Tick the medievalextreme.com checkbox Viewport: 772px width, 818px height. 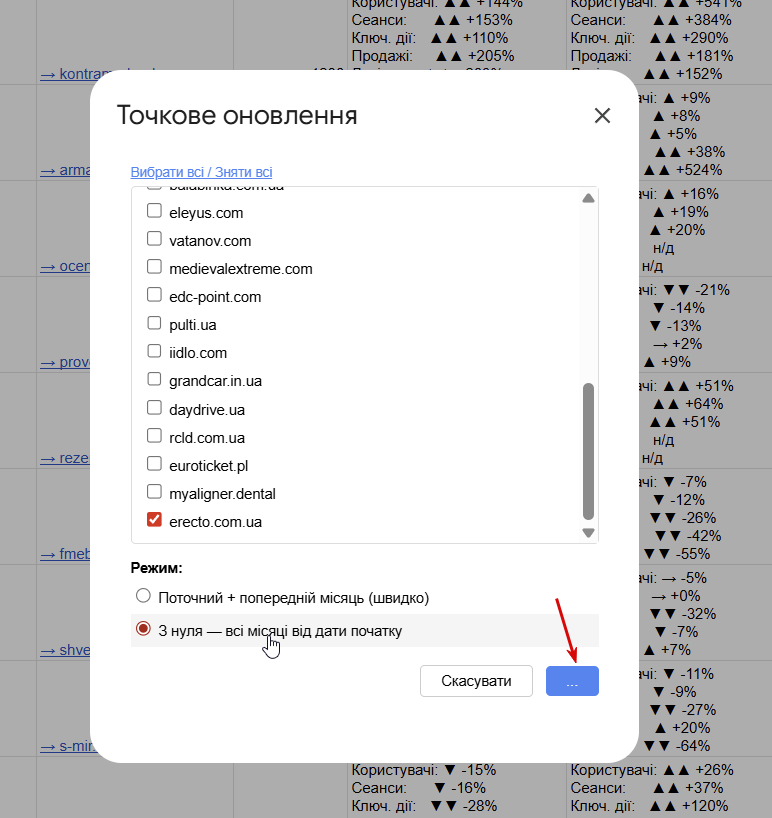(x=154, y=267)
